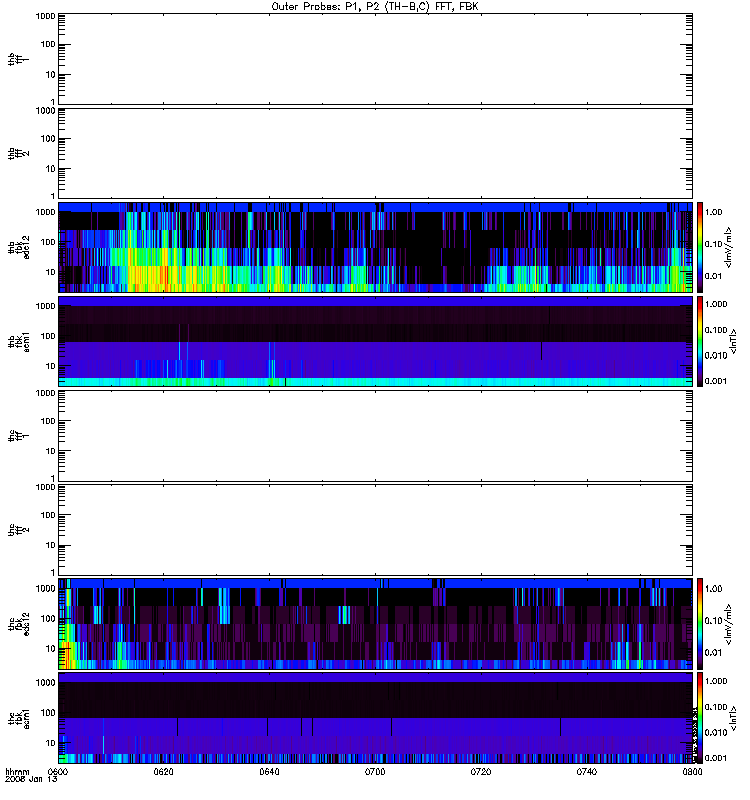Click the 0.001 value on thb scm1 color bar
Viewport: 750px width, 800px height.
715,381
